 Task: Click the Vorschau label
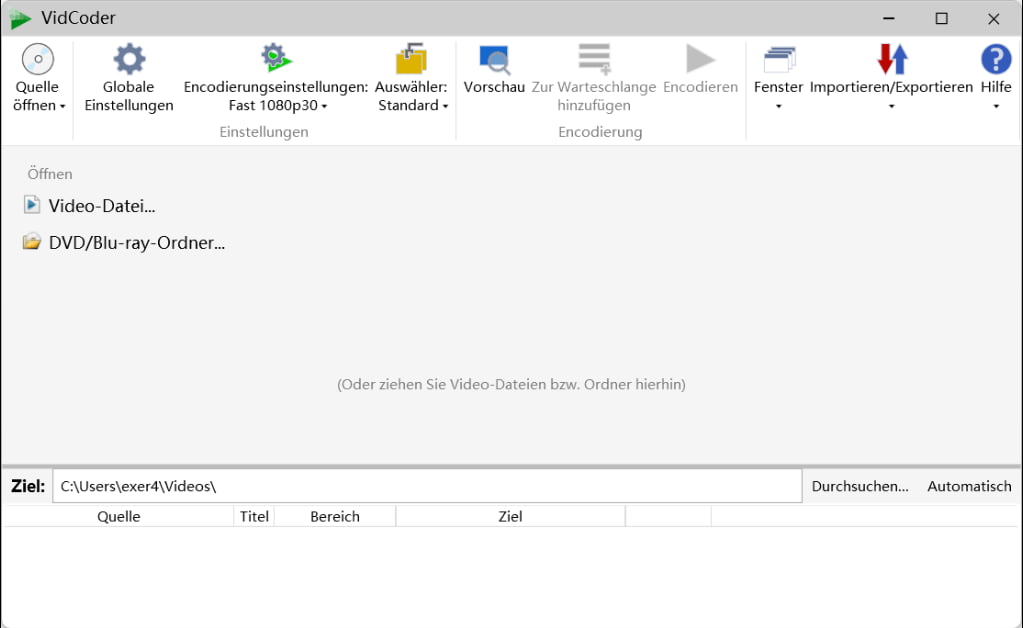coord(494,87)
